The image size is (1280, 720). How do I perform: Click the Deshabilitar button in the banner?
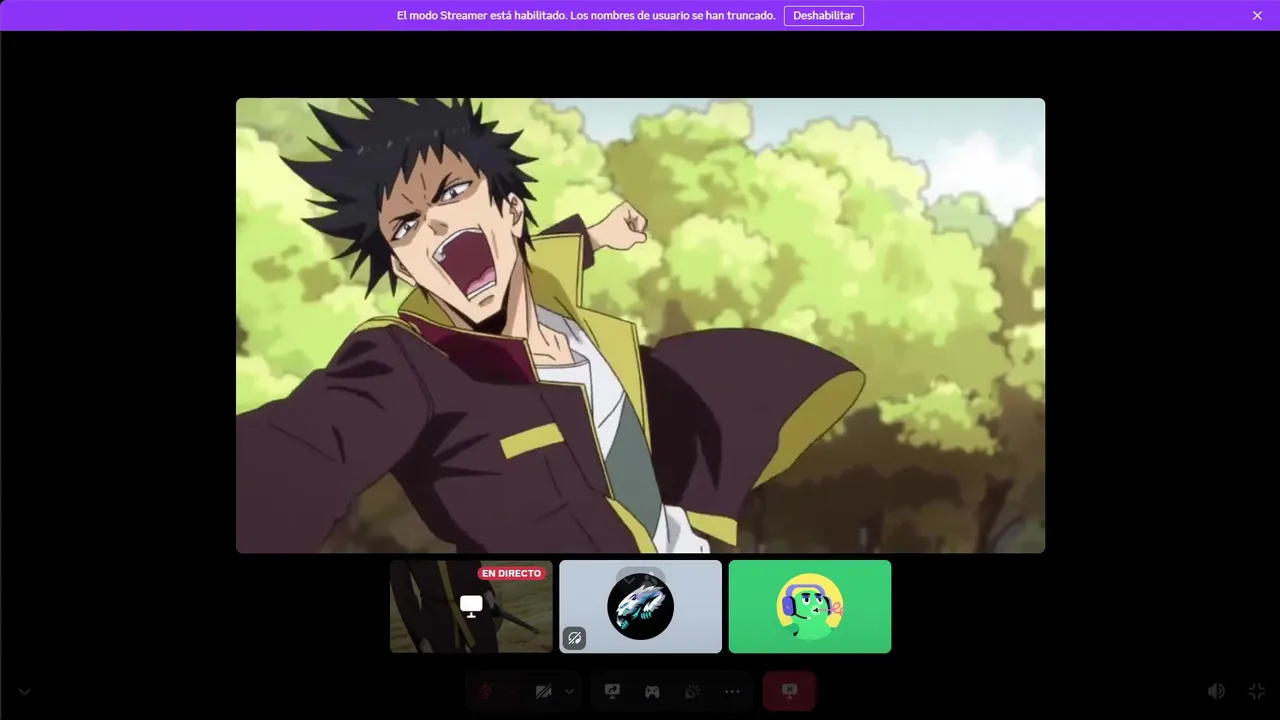[x=824, y=16]
